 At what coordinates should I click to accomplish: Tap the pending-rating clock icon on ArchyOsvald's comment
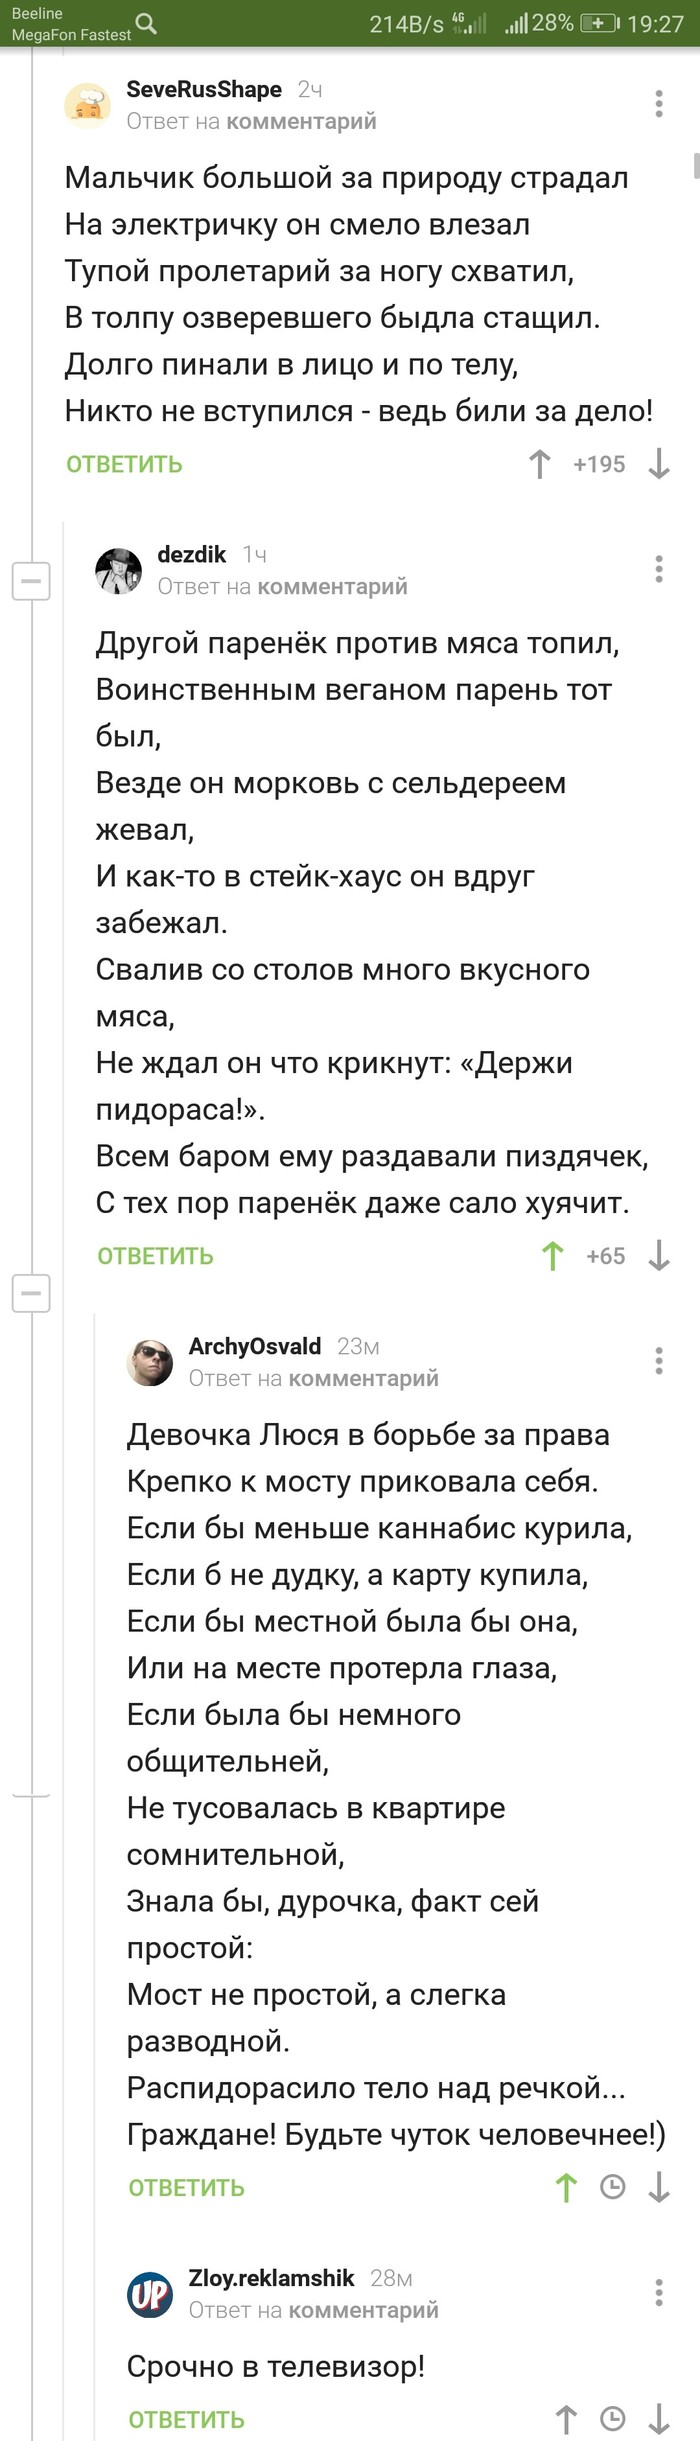pyautogui.click(x=612, y=2187)
